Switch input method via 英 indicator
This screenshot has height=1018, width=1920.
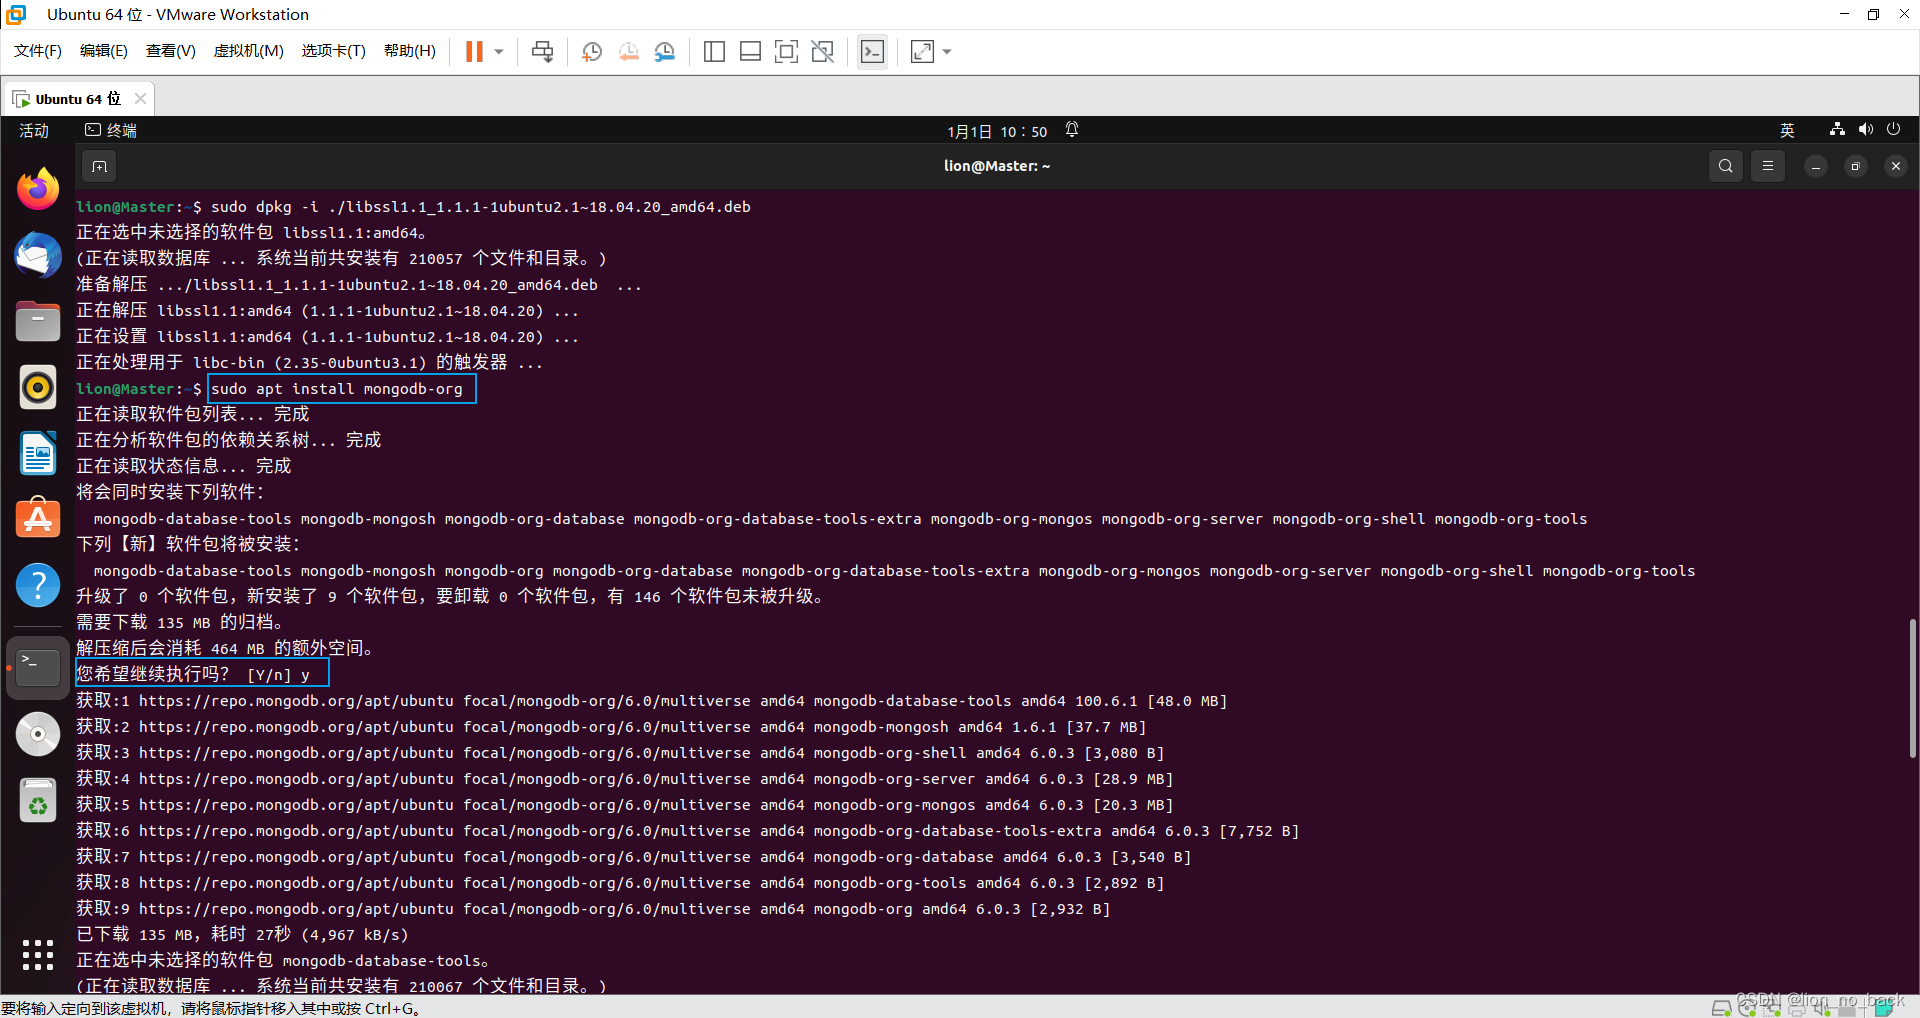click(1787, 130)
